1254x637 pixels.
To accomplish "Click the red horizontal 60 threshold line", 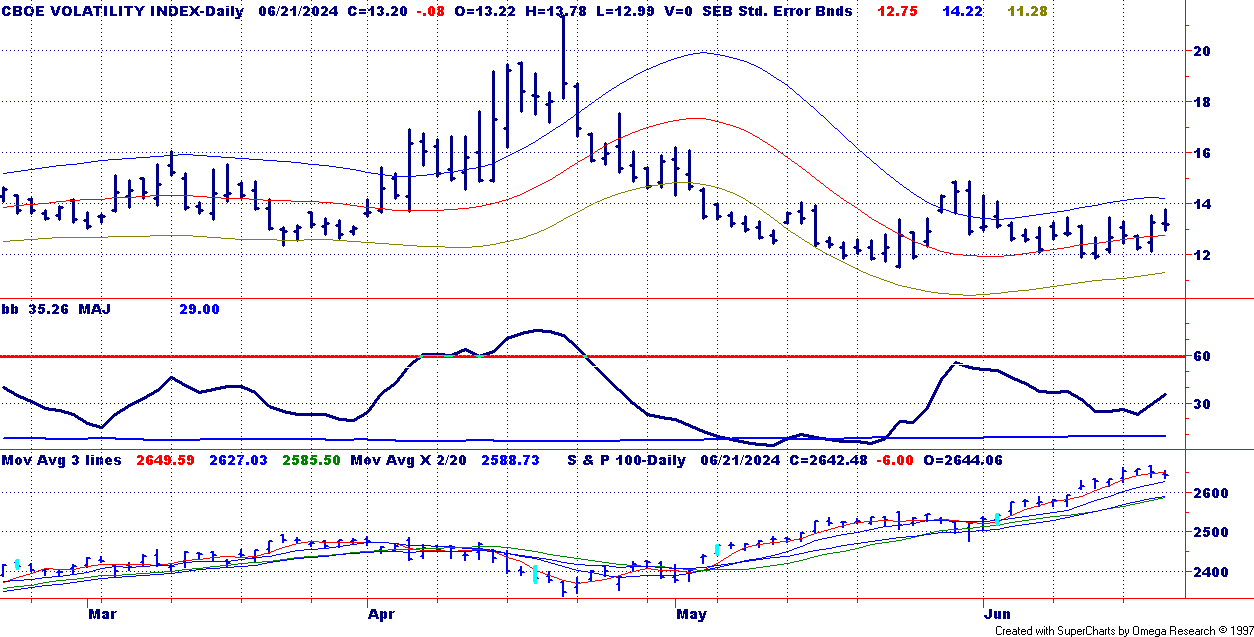I will pyautogui.click(x=594, y=356).
